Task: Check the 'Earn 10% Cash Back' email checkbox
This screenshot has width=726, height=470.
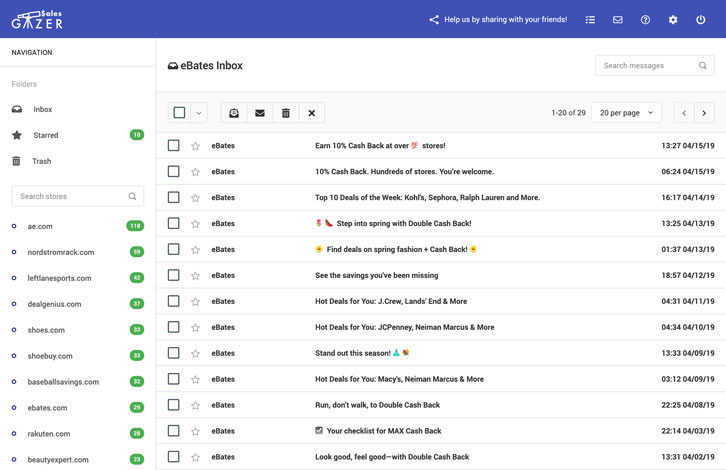Action: click(x=174, y=145)
